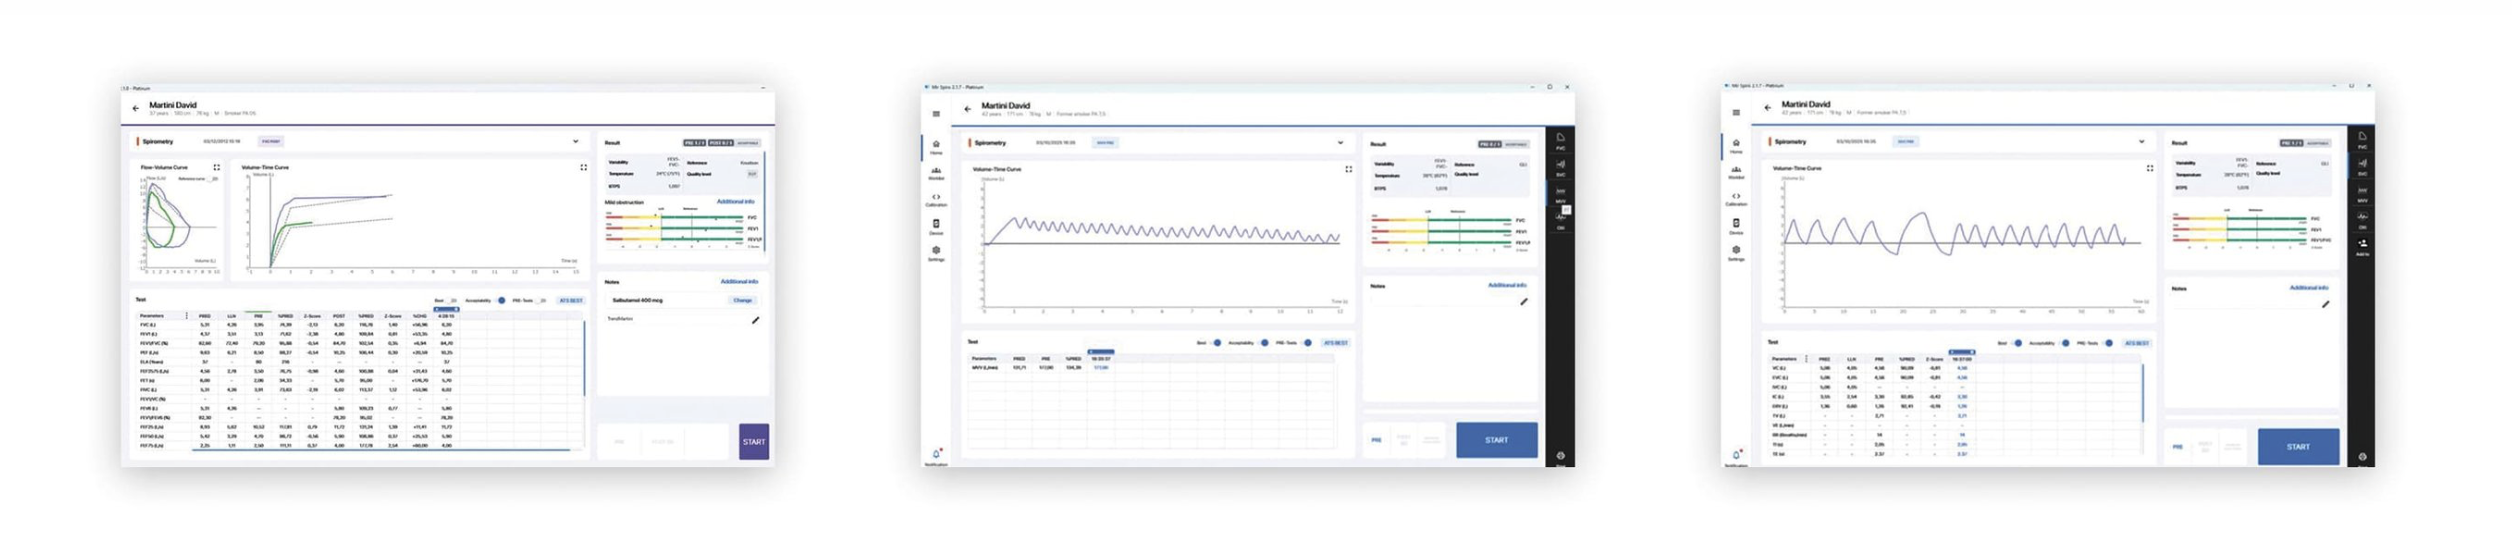
Task: Open Worklist from right window sidebar
Action: [x=1736, y=173]
